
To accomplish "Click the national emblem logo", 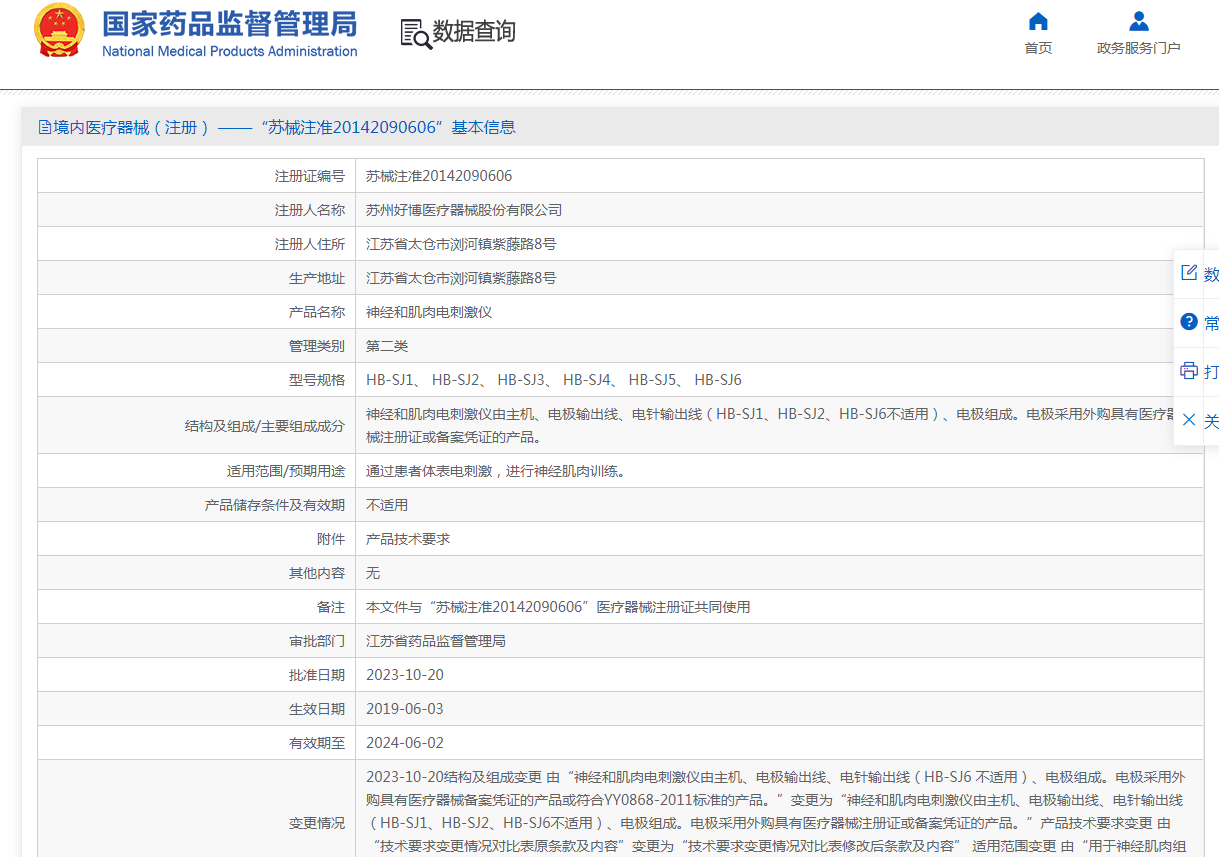I will [60, 31].
